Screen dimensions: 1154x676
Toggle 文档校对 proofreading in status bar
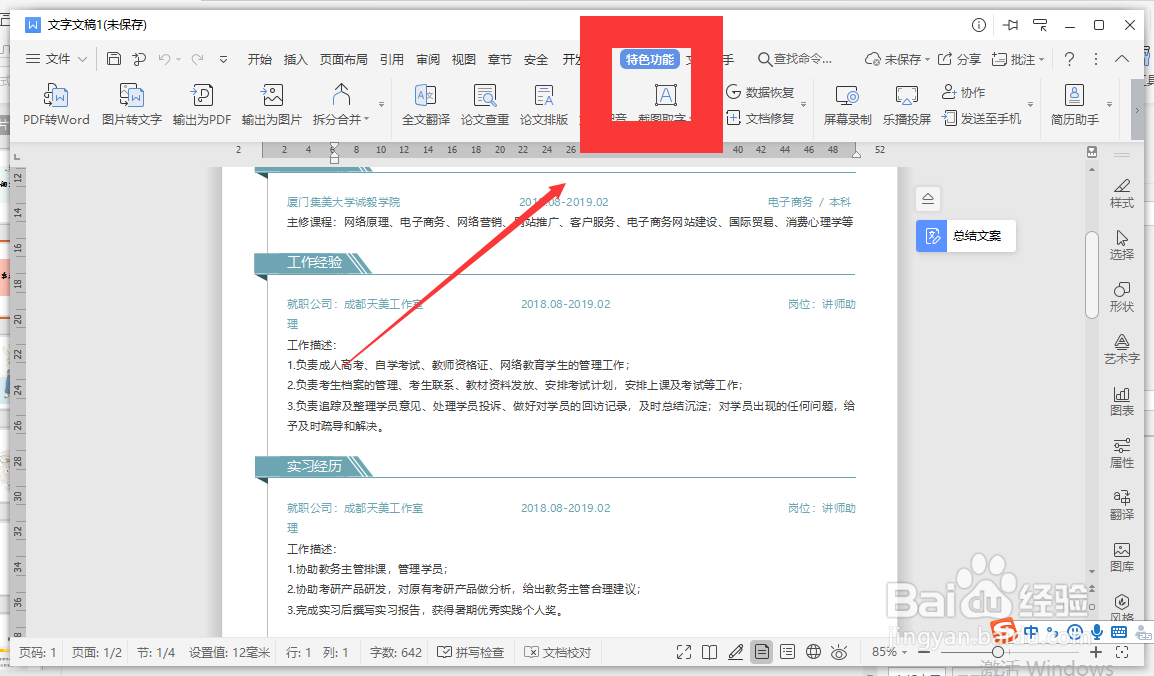point(558,652)
